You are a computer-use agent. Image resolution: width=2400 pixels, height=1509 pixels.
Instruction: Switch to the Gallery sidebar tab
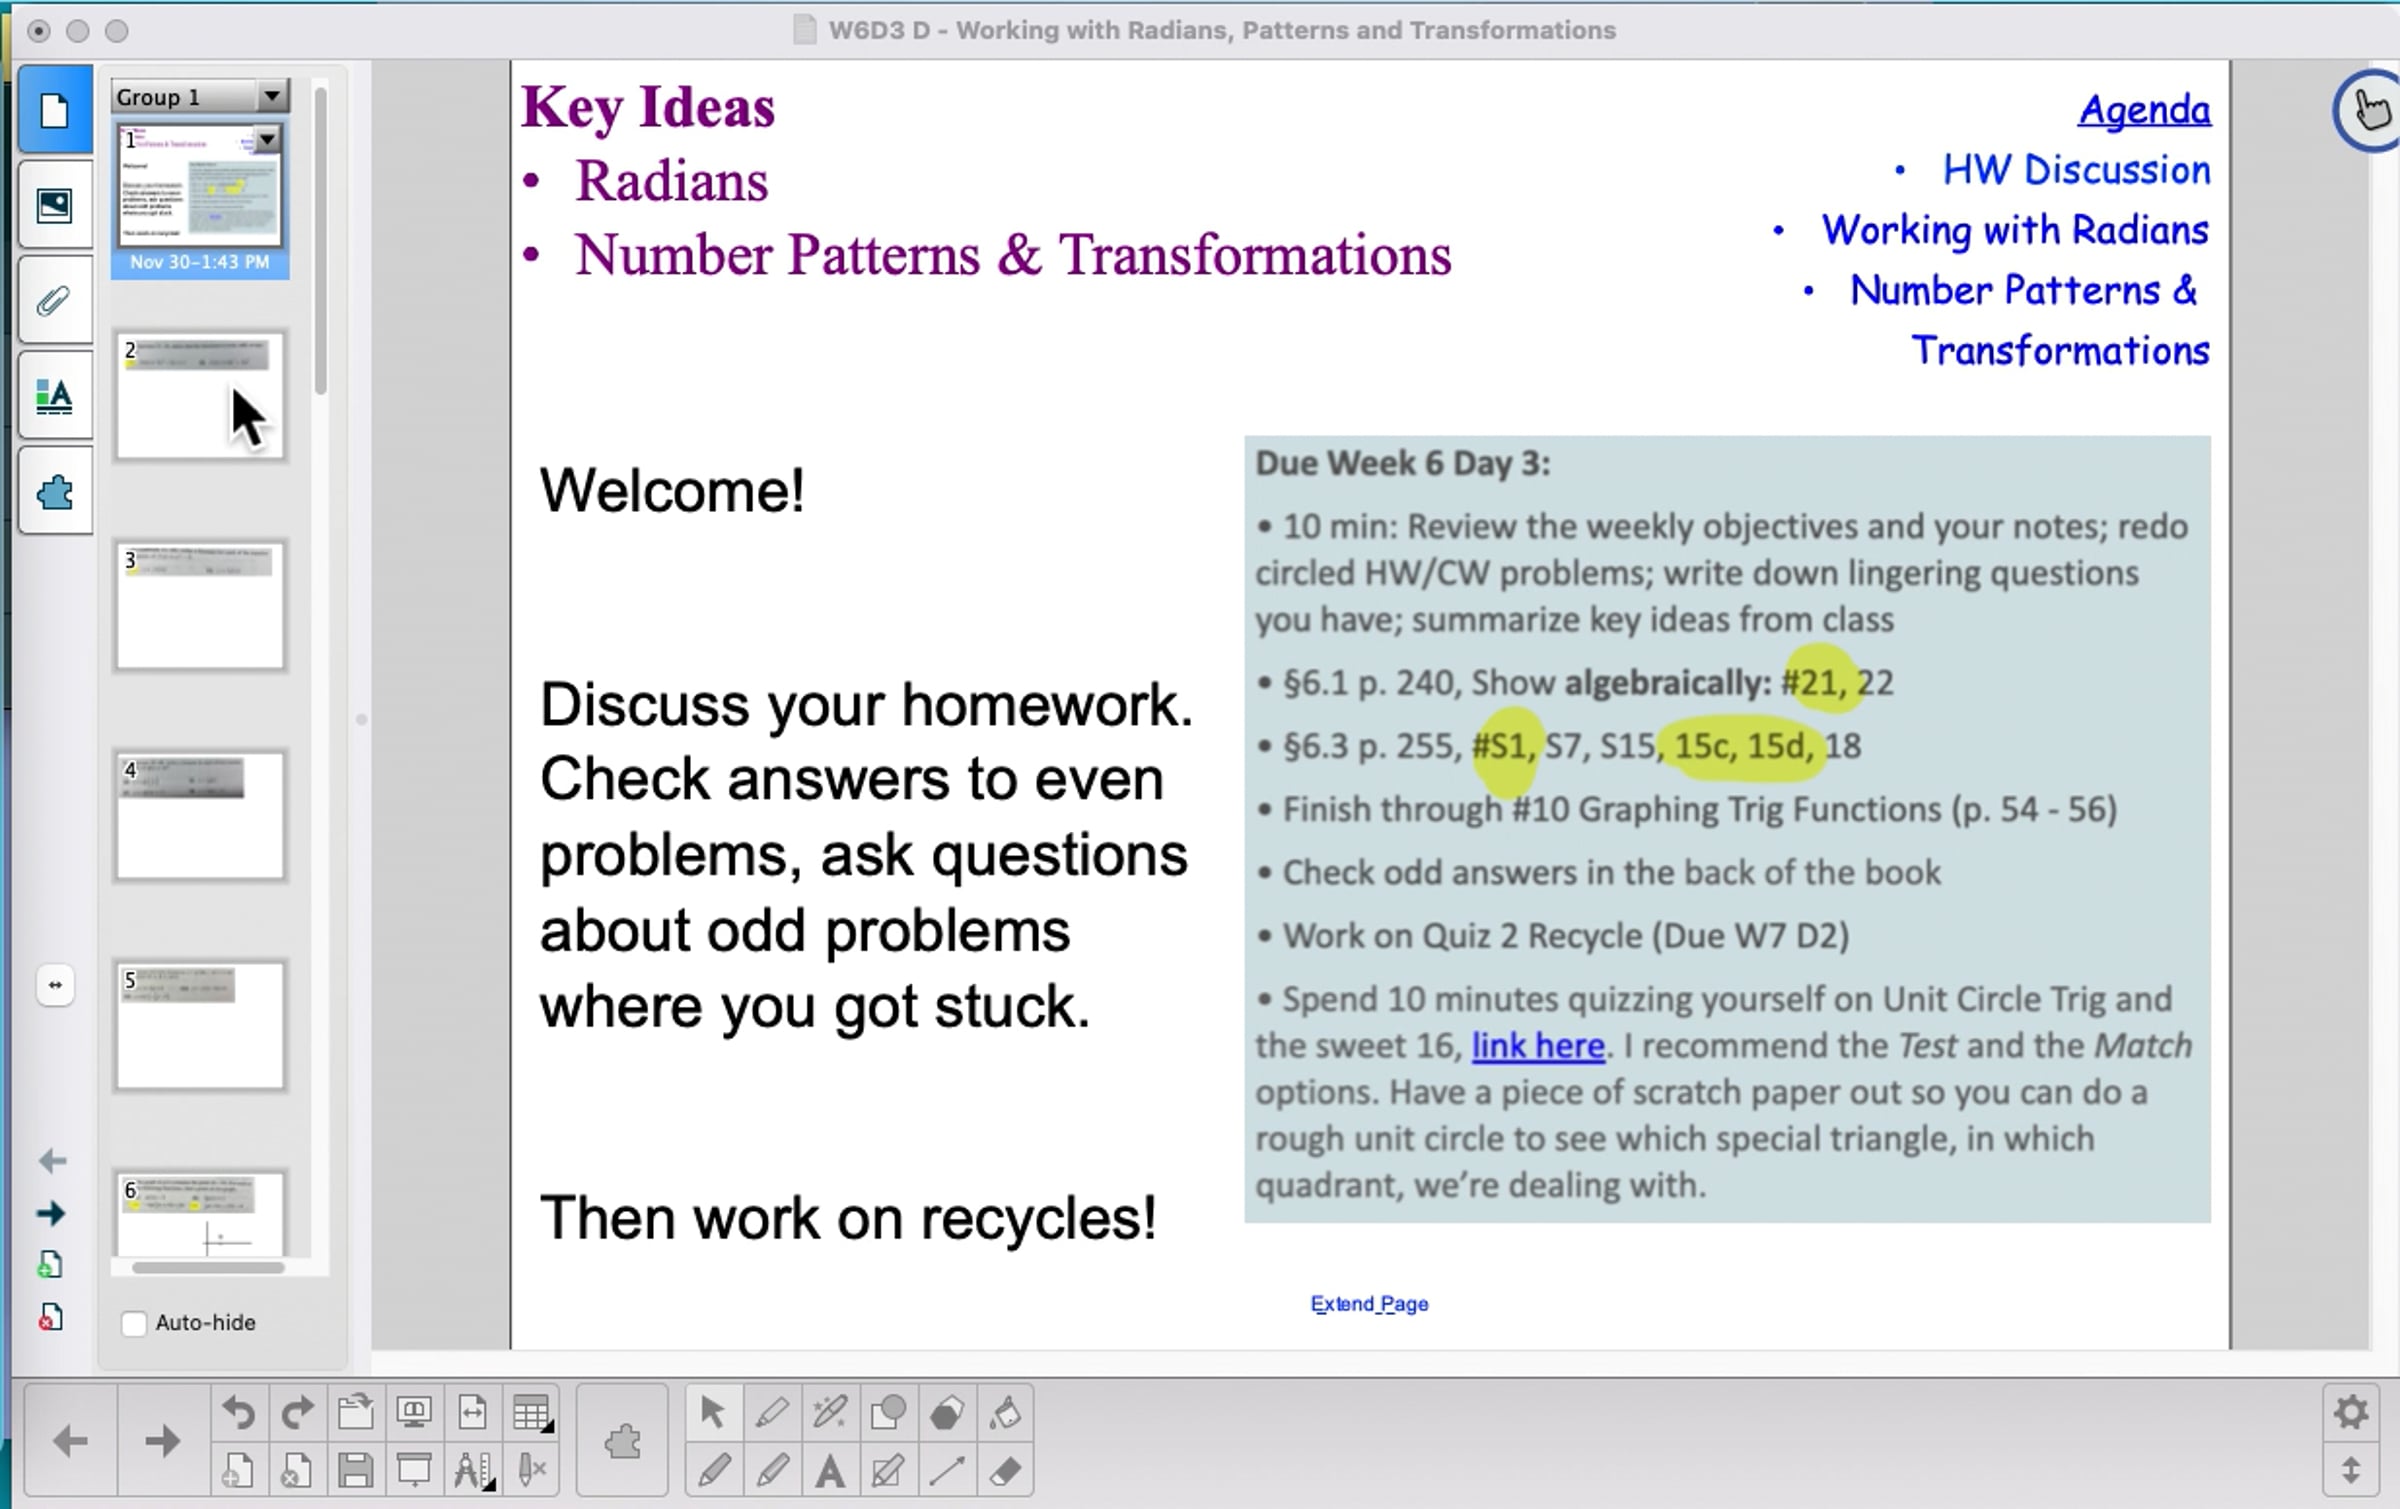pos(54,206)
